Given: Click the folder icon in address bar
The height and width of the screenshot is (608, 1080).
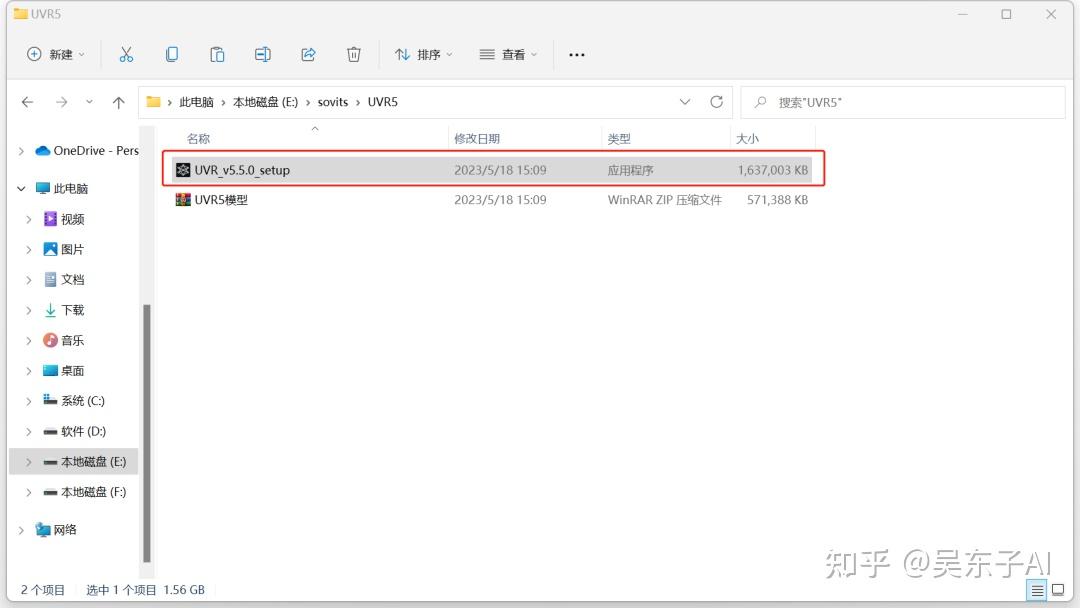Looking at the screenshot, I should point(154,102).
